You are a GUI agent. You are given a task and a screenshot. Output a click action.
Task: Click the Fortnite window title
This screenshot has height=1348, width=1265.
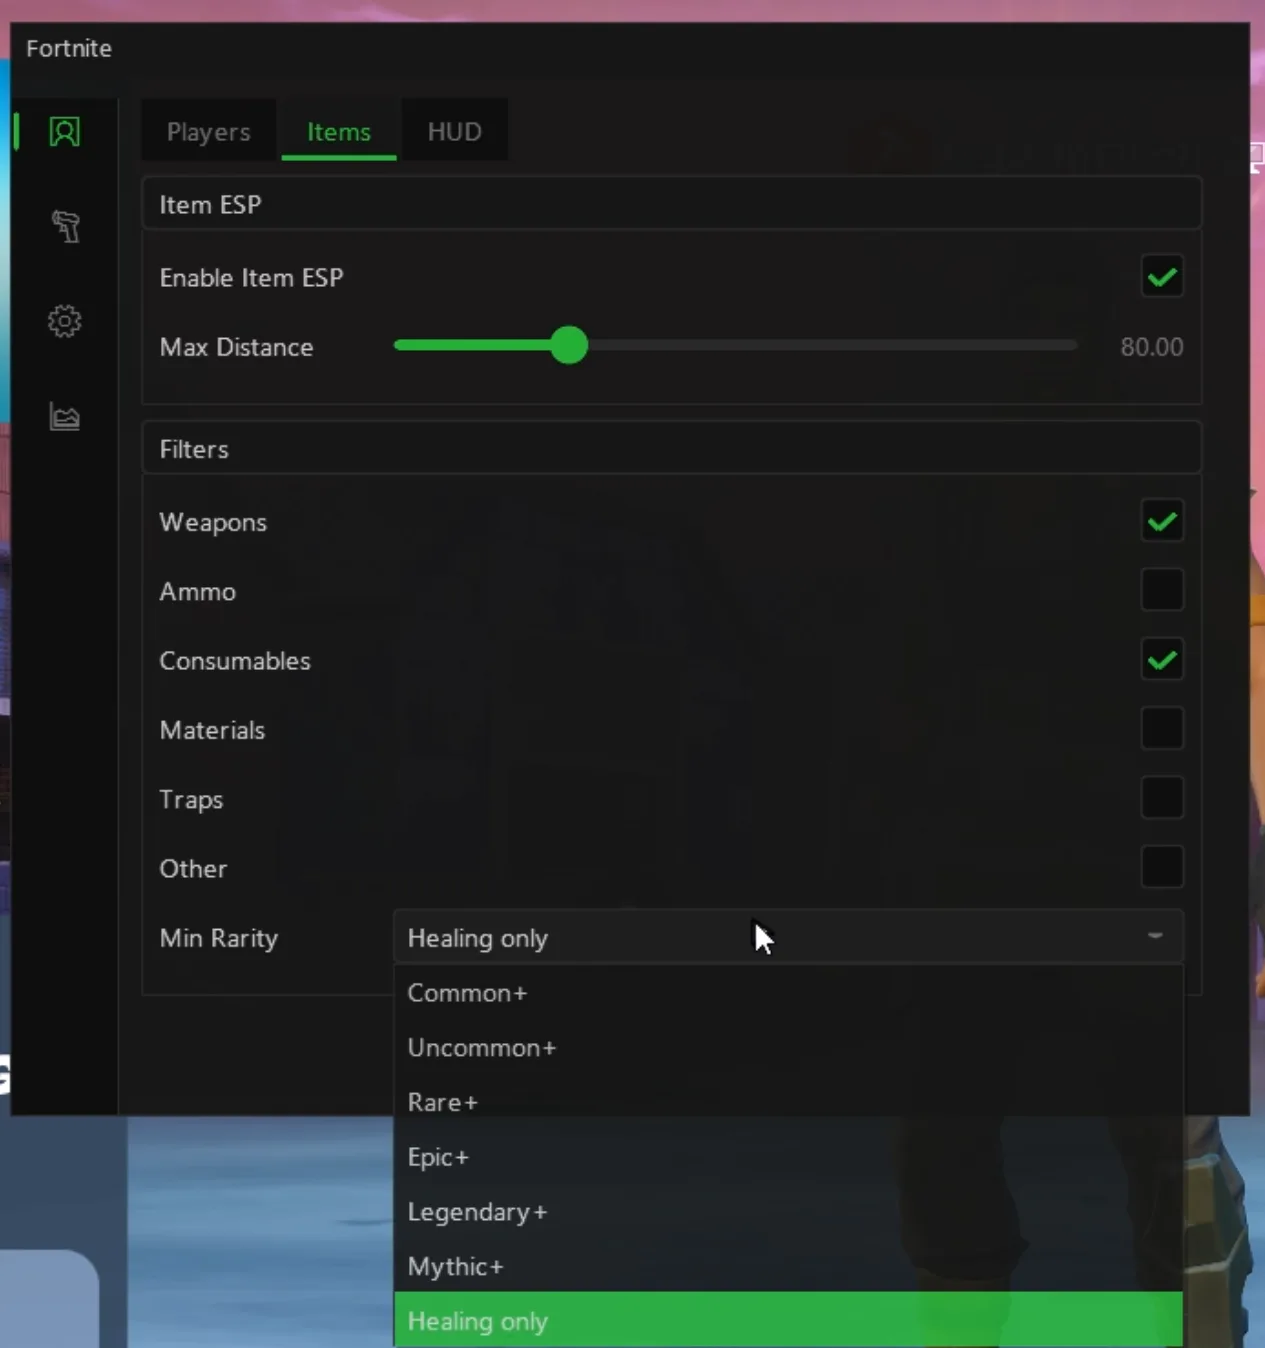click(x=69, y=48)
